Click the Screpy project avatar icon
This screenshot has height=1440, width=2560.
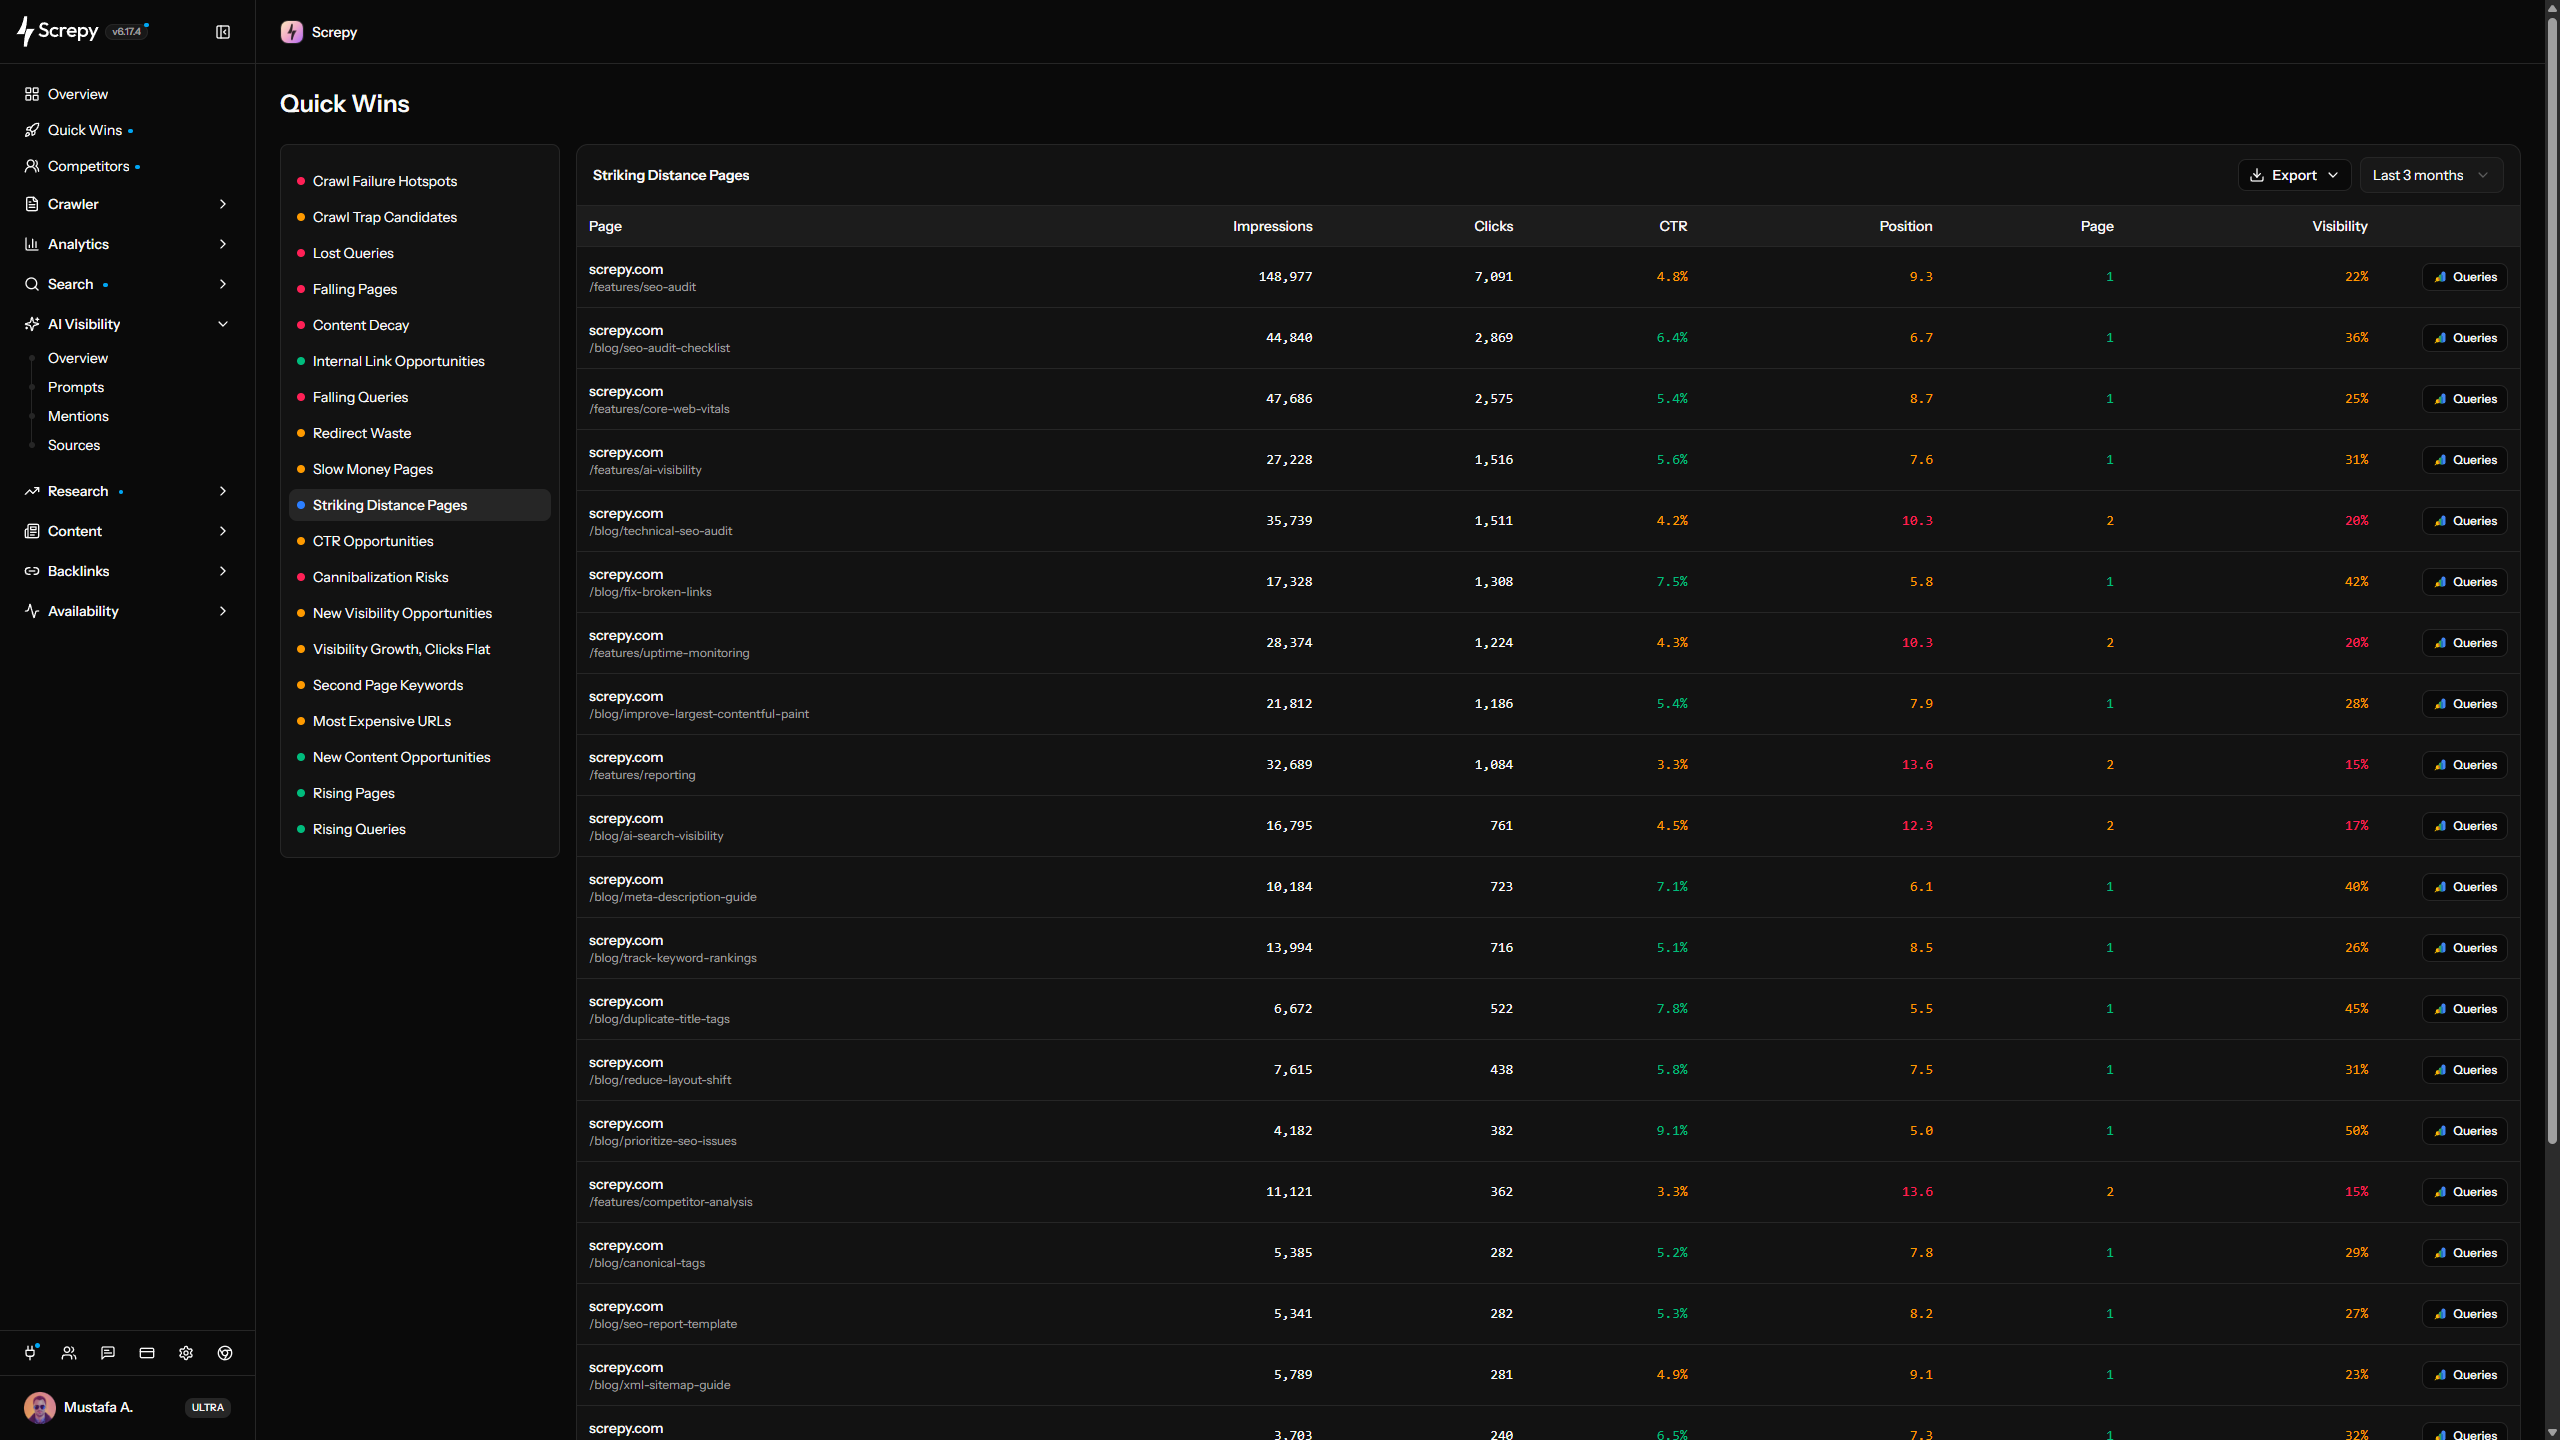coord(292,32)
